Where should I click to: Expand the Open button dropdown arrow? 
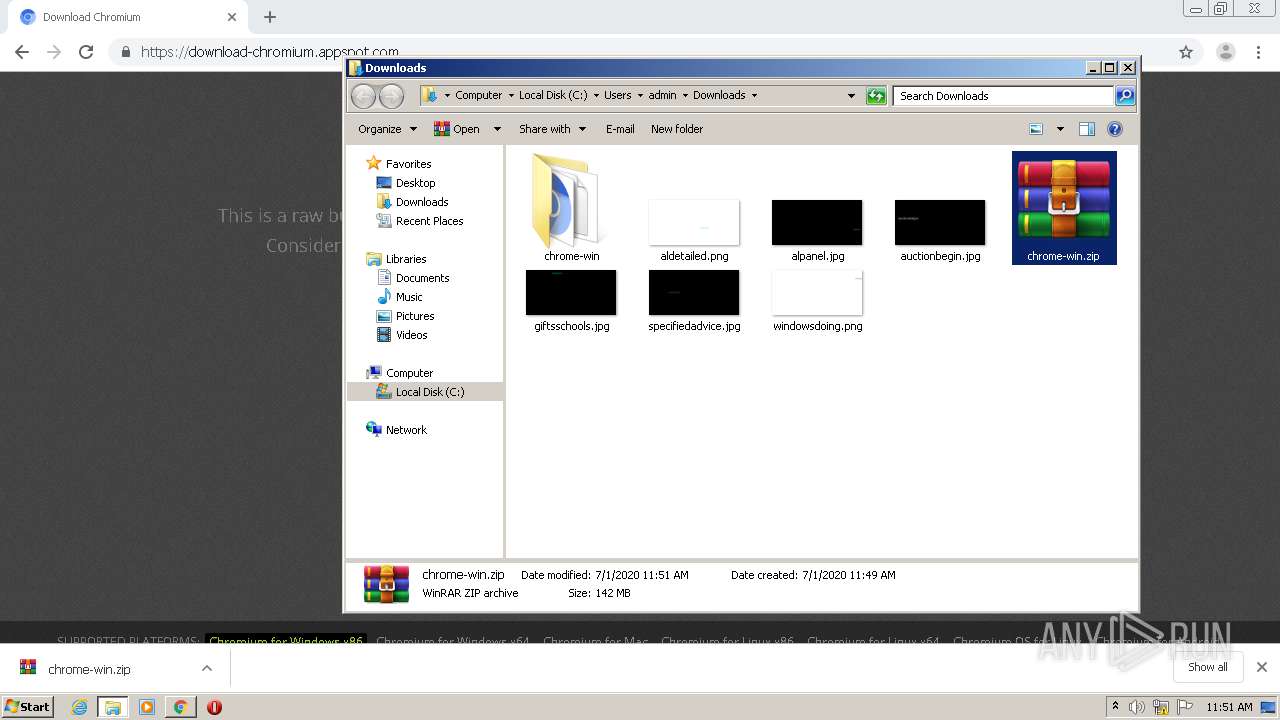tap(497, 129)
